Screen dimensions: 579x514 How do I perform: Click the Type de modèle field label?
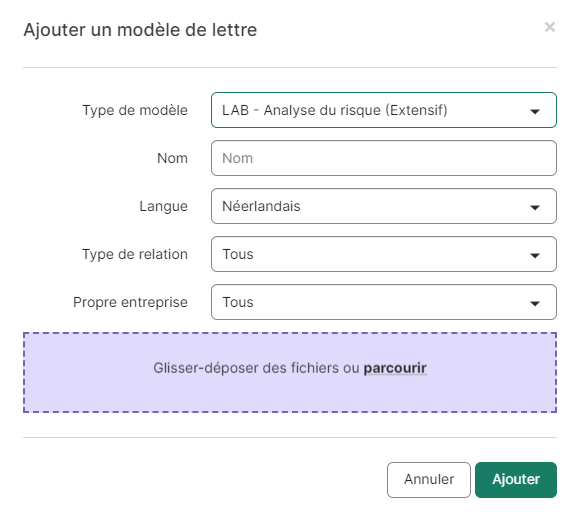coord(135,110)
